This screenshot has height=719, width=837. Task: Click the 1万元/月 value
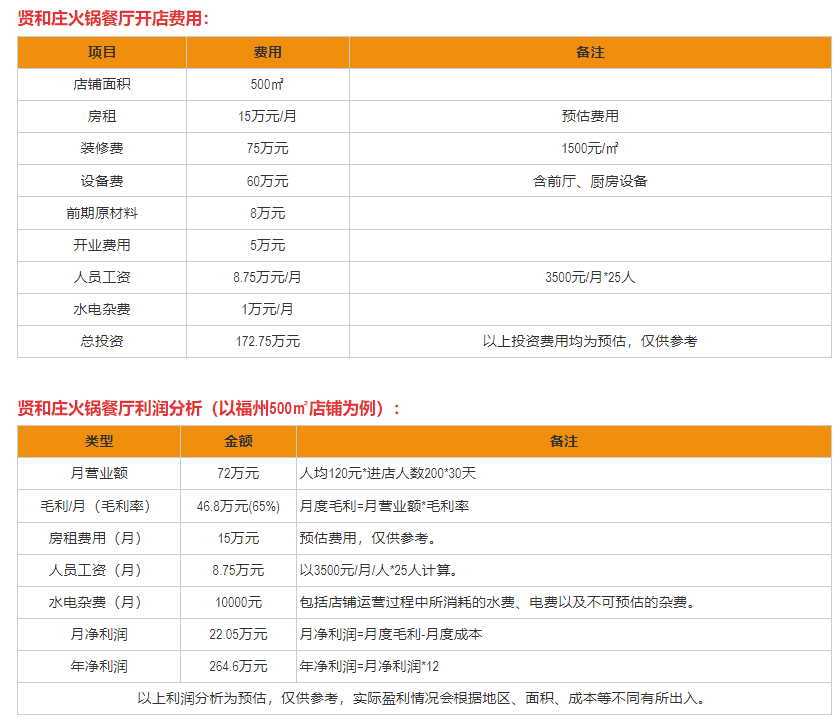(267, 310)
